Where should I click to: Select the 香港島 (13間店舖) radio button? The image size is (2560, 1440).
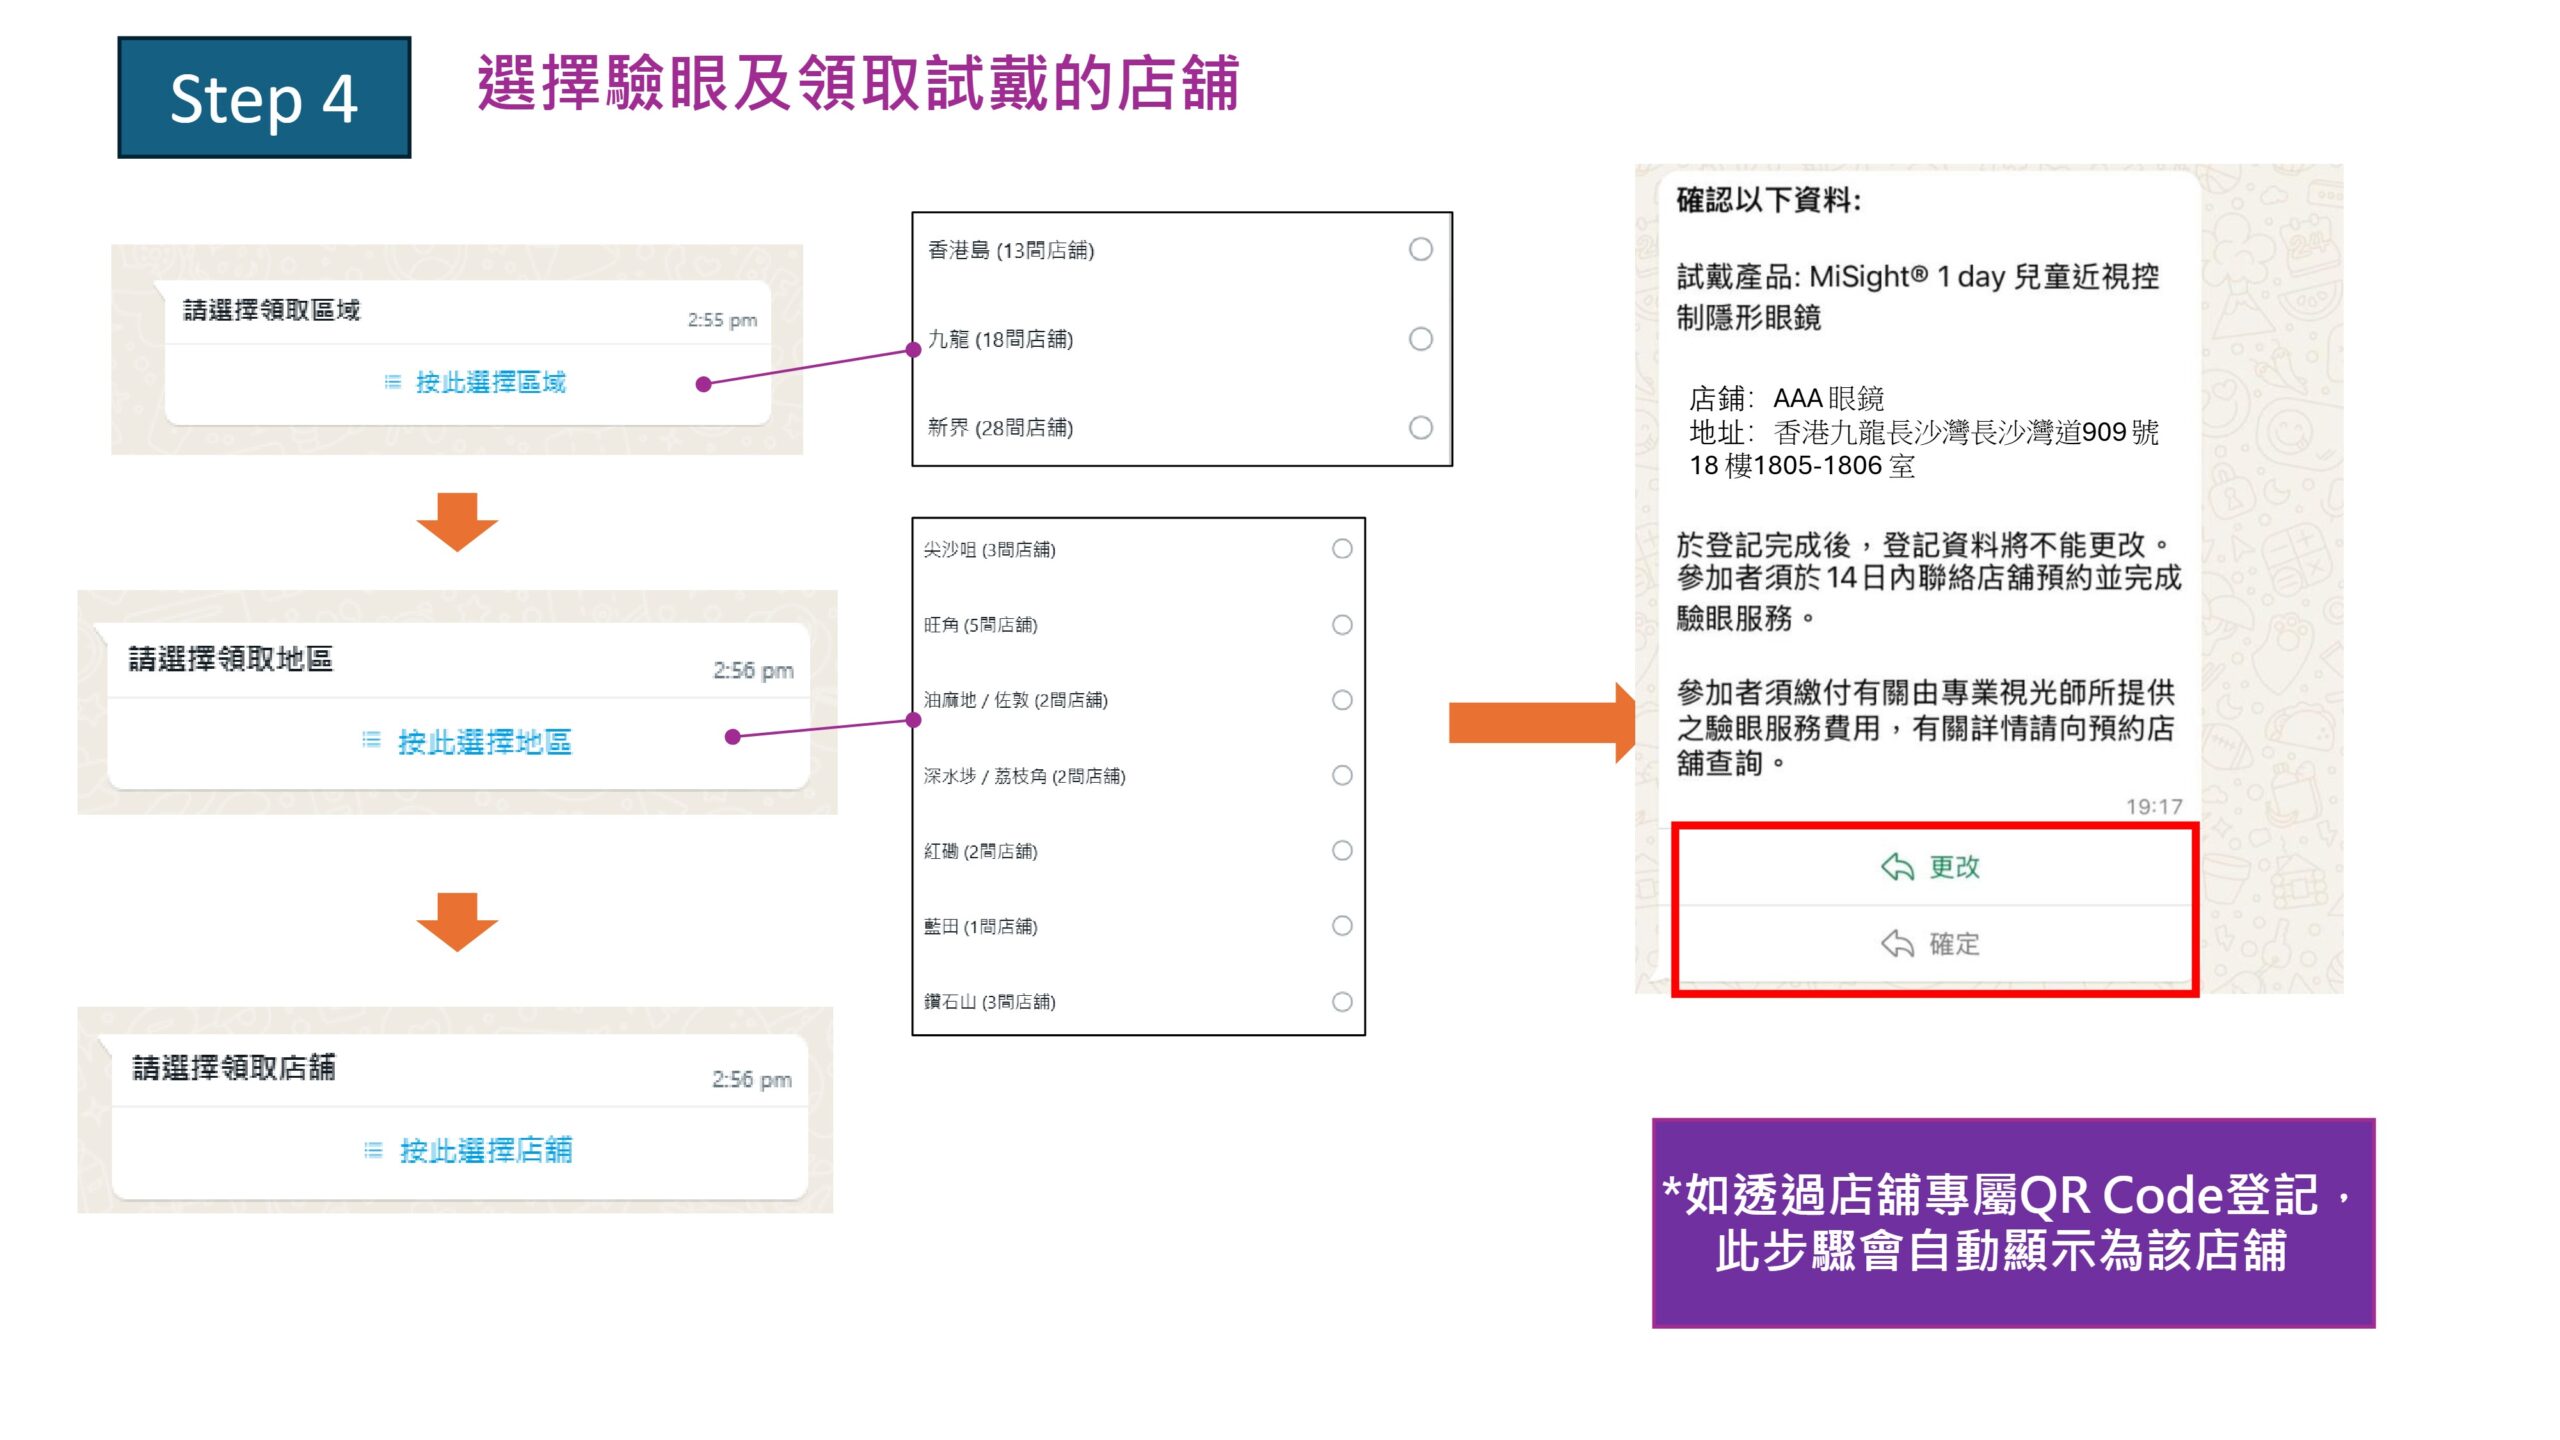[1420, 249]
